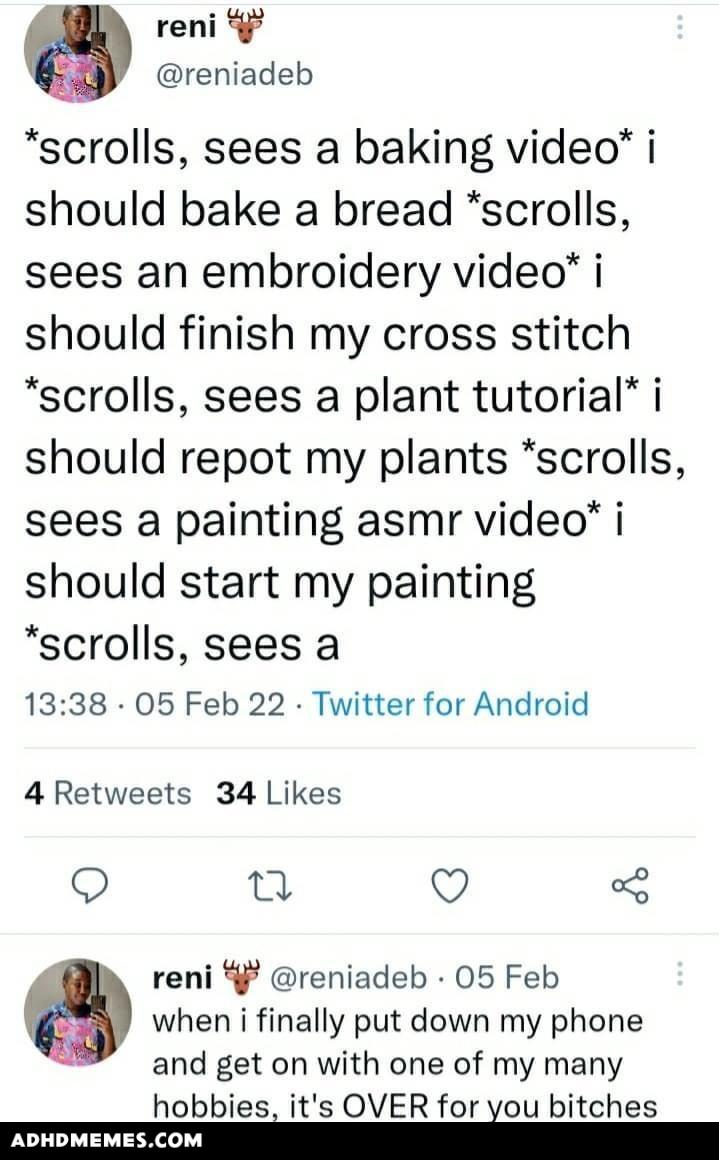
Task: Click the Twitter for Android link
Action: pyautogui.click(x=450, y=705)
